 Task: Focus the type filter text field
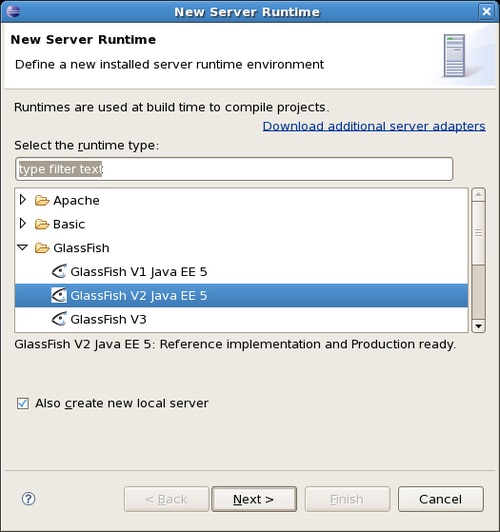pos(234,169)
